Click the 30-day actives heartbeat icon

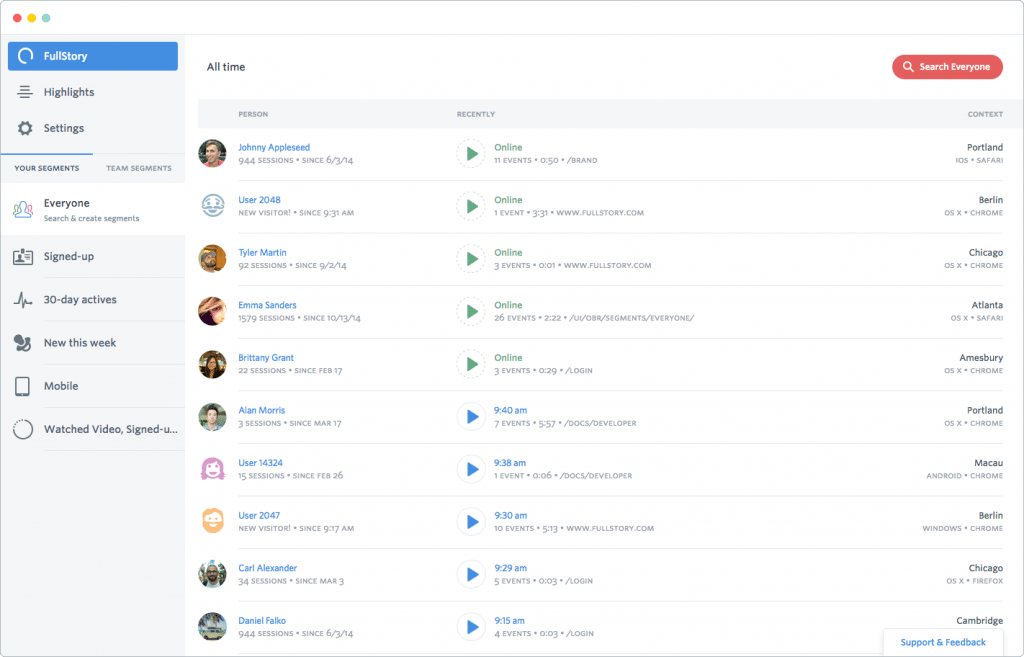coord(22,299)
